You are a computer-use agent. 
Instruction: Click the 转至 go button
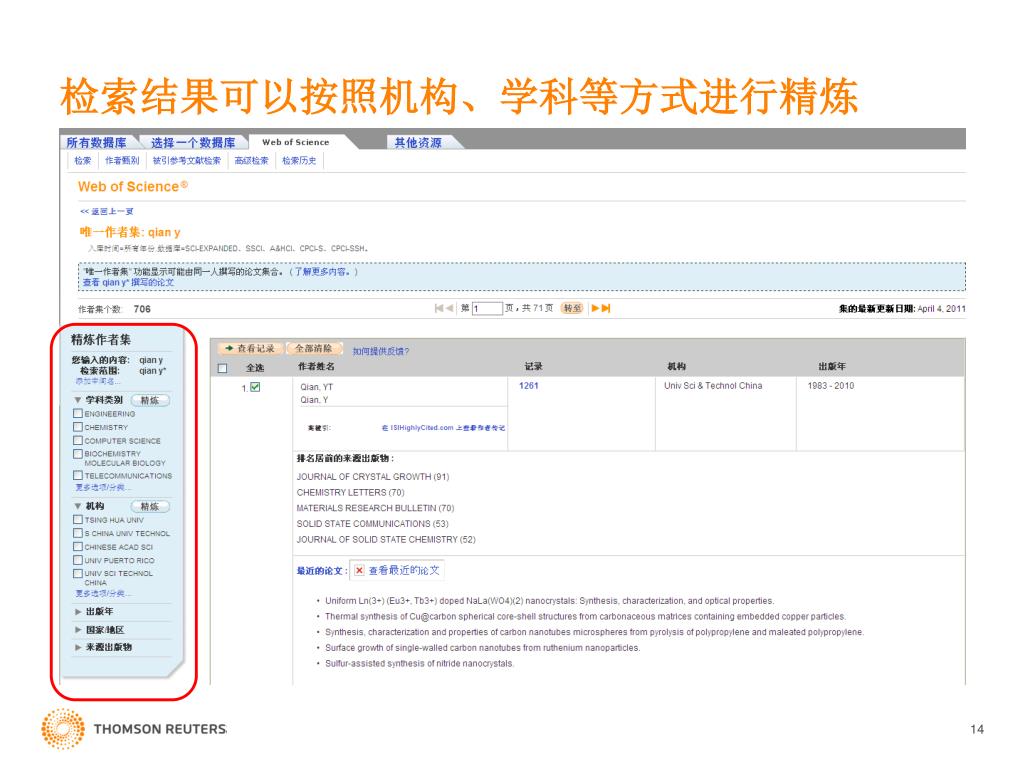click(x=572, y=308)
